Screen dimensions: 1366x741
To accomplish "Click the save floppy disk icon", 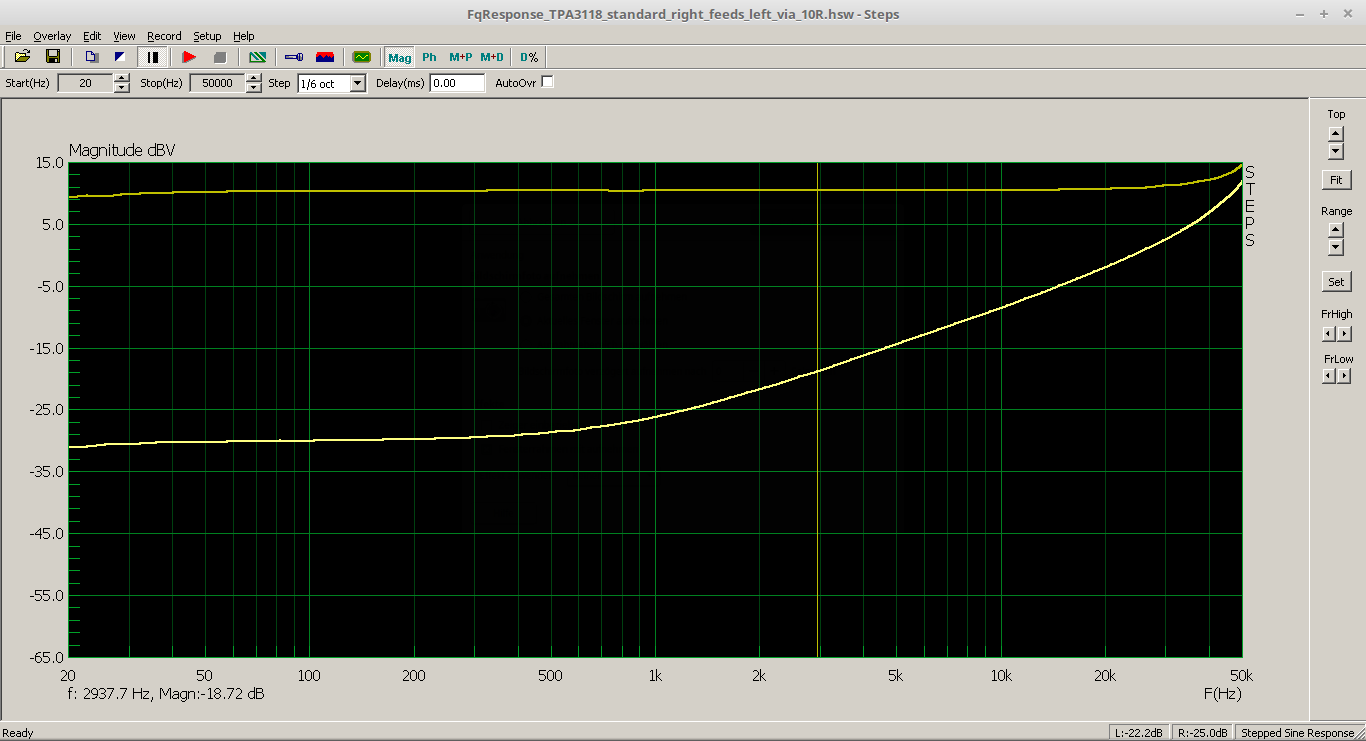I will 53,57.
